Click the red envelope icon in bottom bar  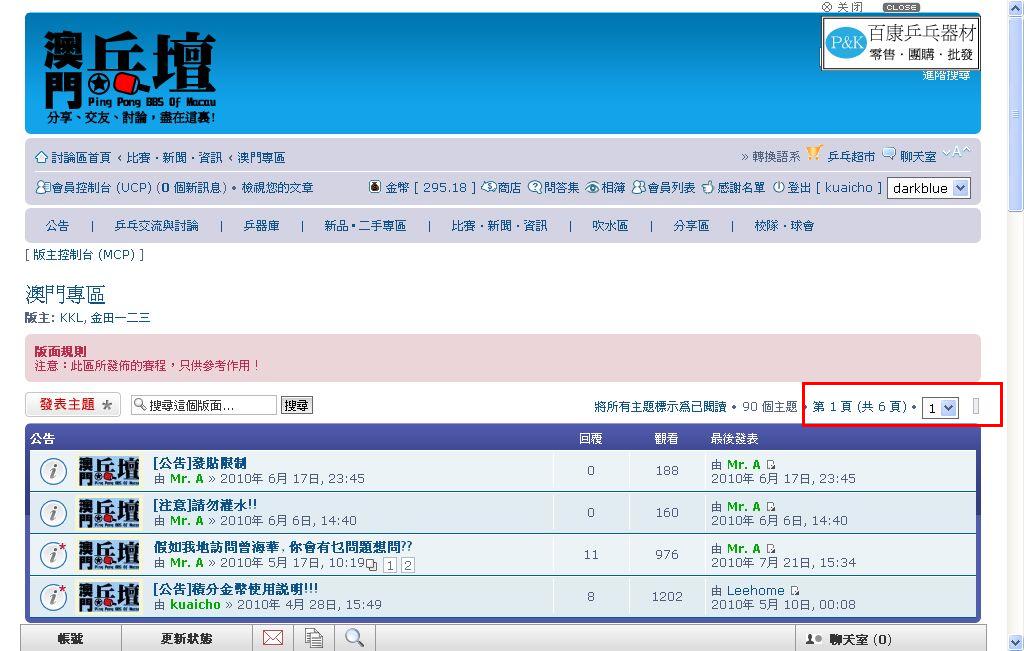[273, 638]
